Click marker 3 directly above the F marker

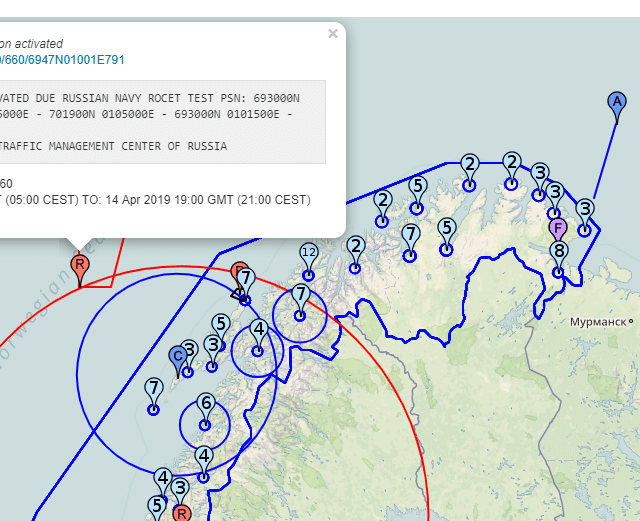coord(554,193)
